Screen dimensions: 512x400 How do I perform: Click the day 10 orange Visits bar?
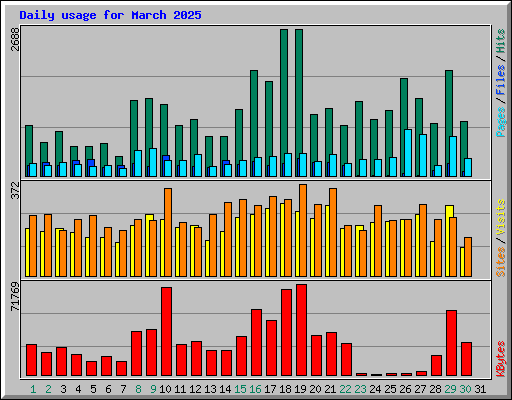pyautogui.click(x=168, y=232)
